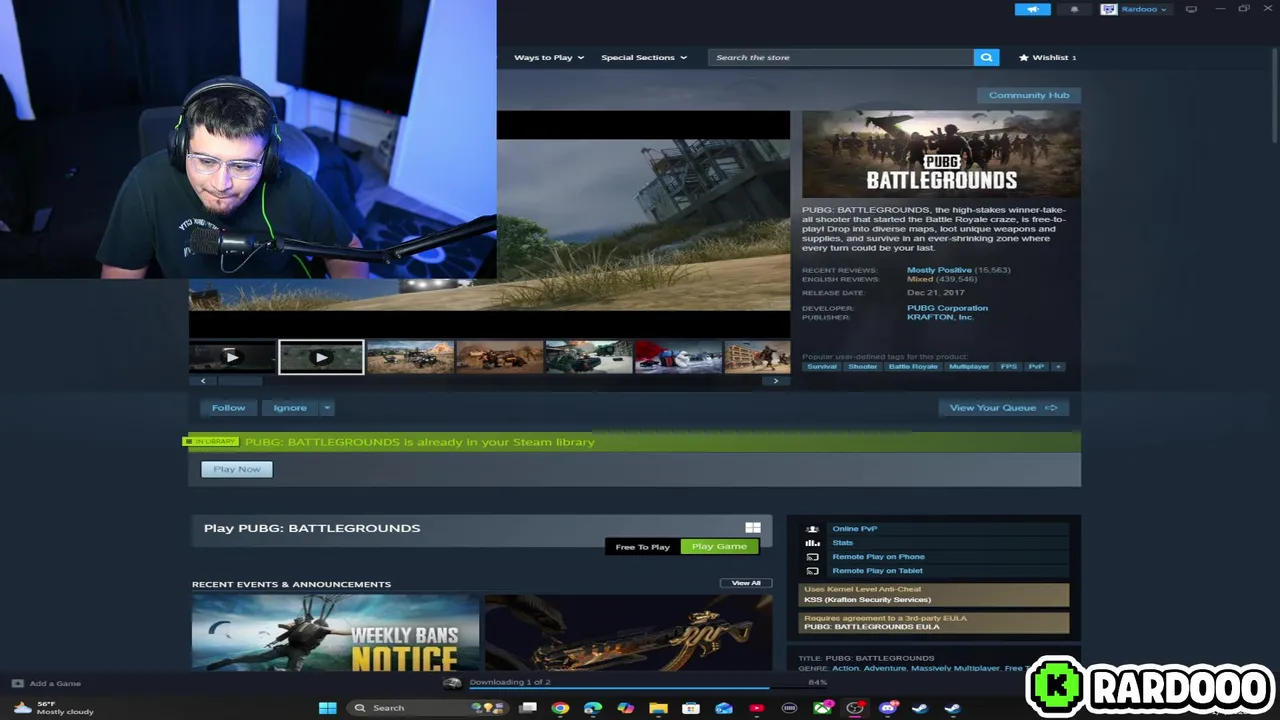The height and width of the screenshot is (720, 1280).
Task: Click the Windows platform icon
Action: (x=753, y=528)
